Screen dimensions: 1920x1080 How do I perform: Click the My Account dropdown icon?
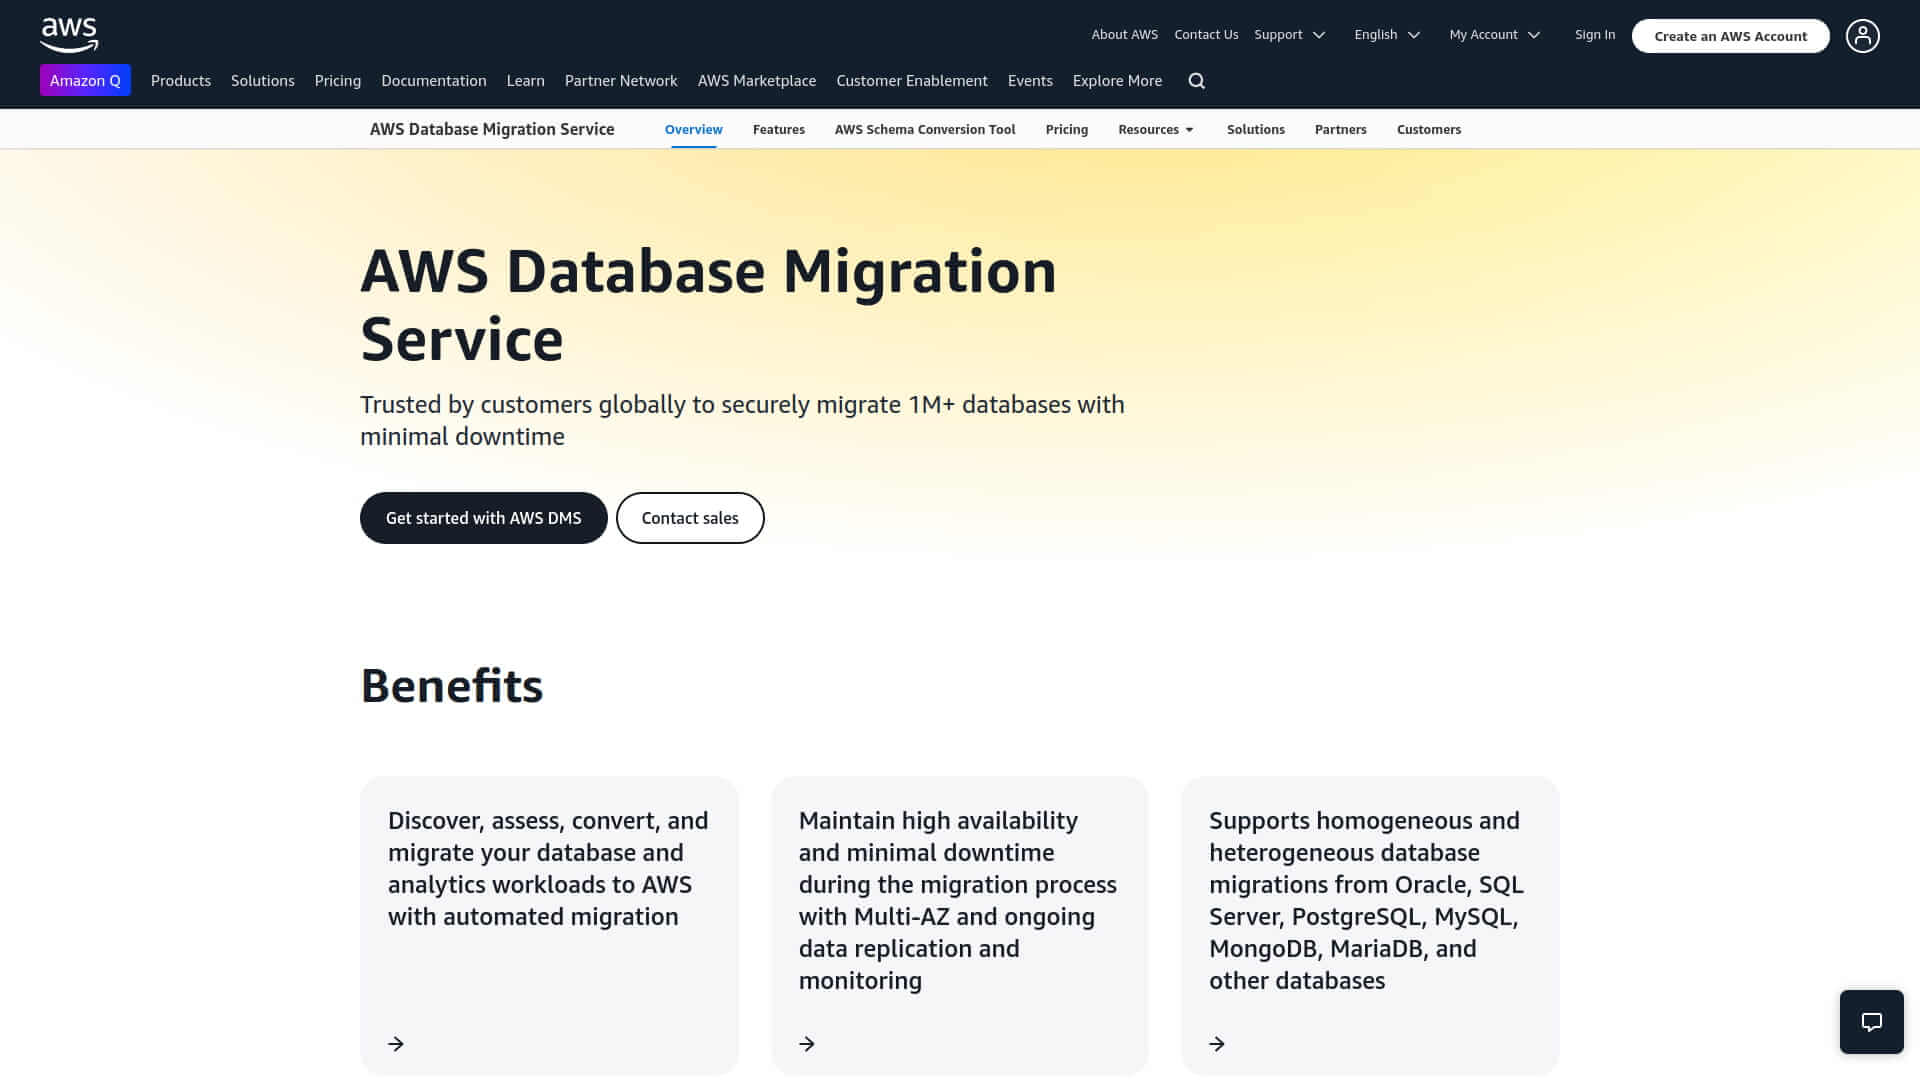coord(1535,34)
